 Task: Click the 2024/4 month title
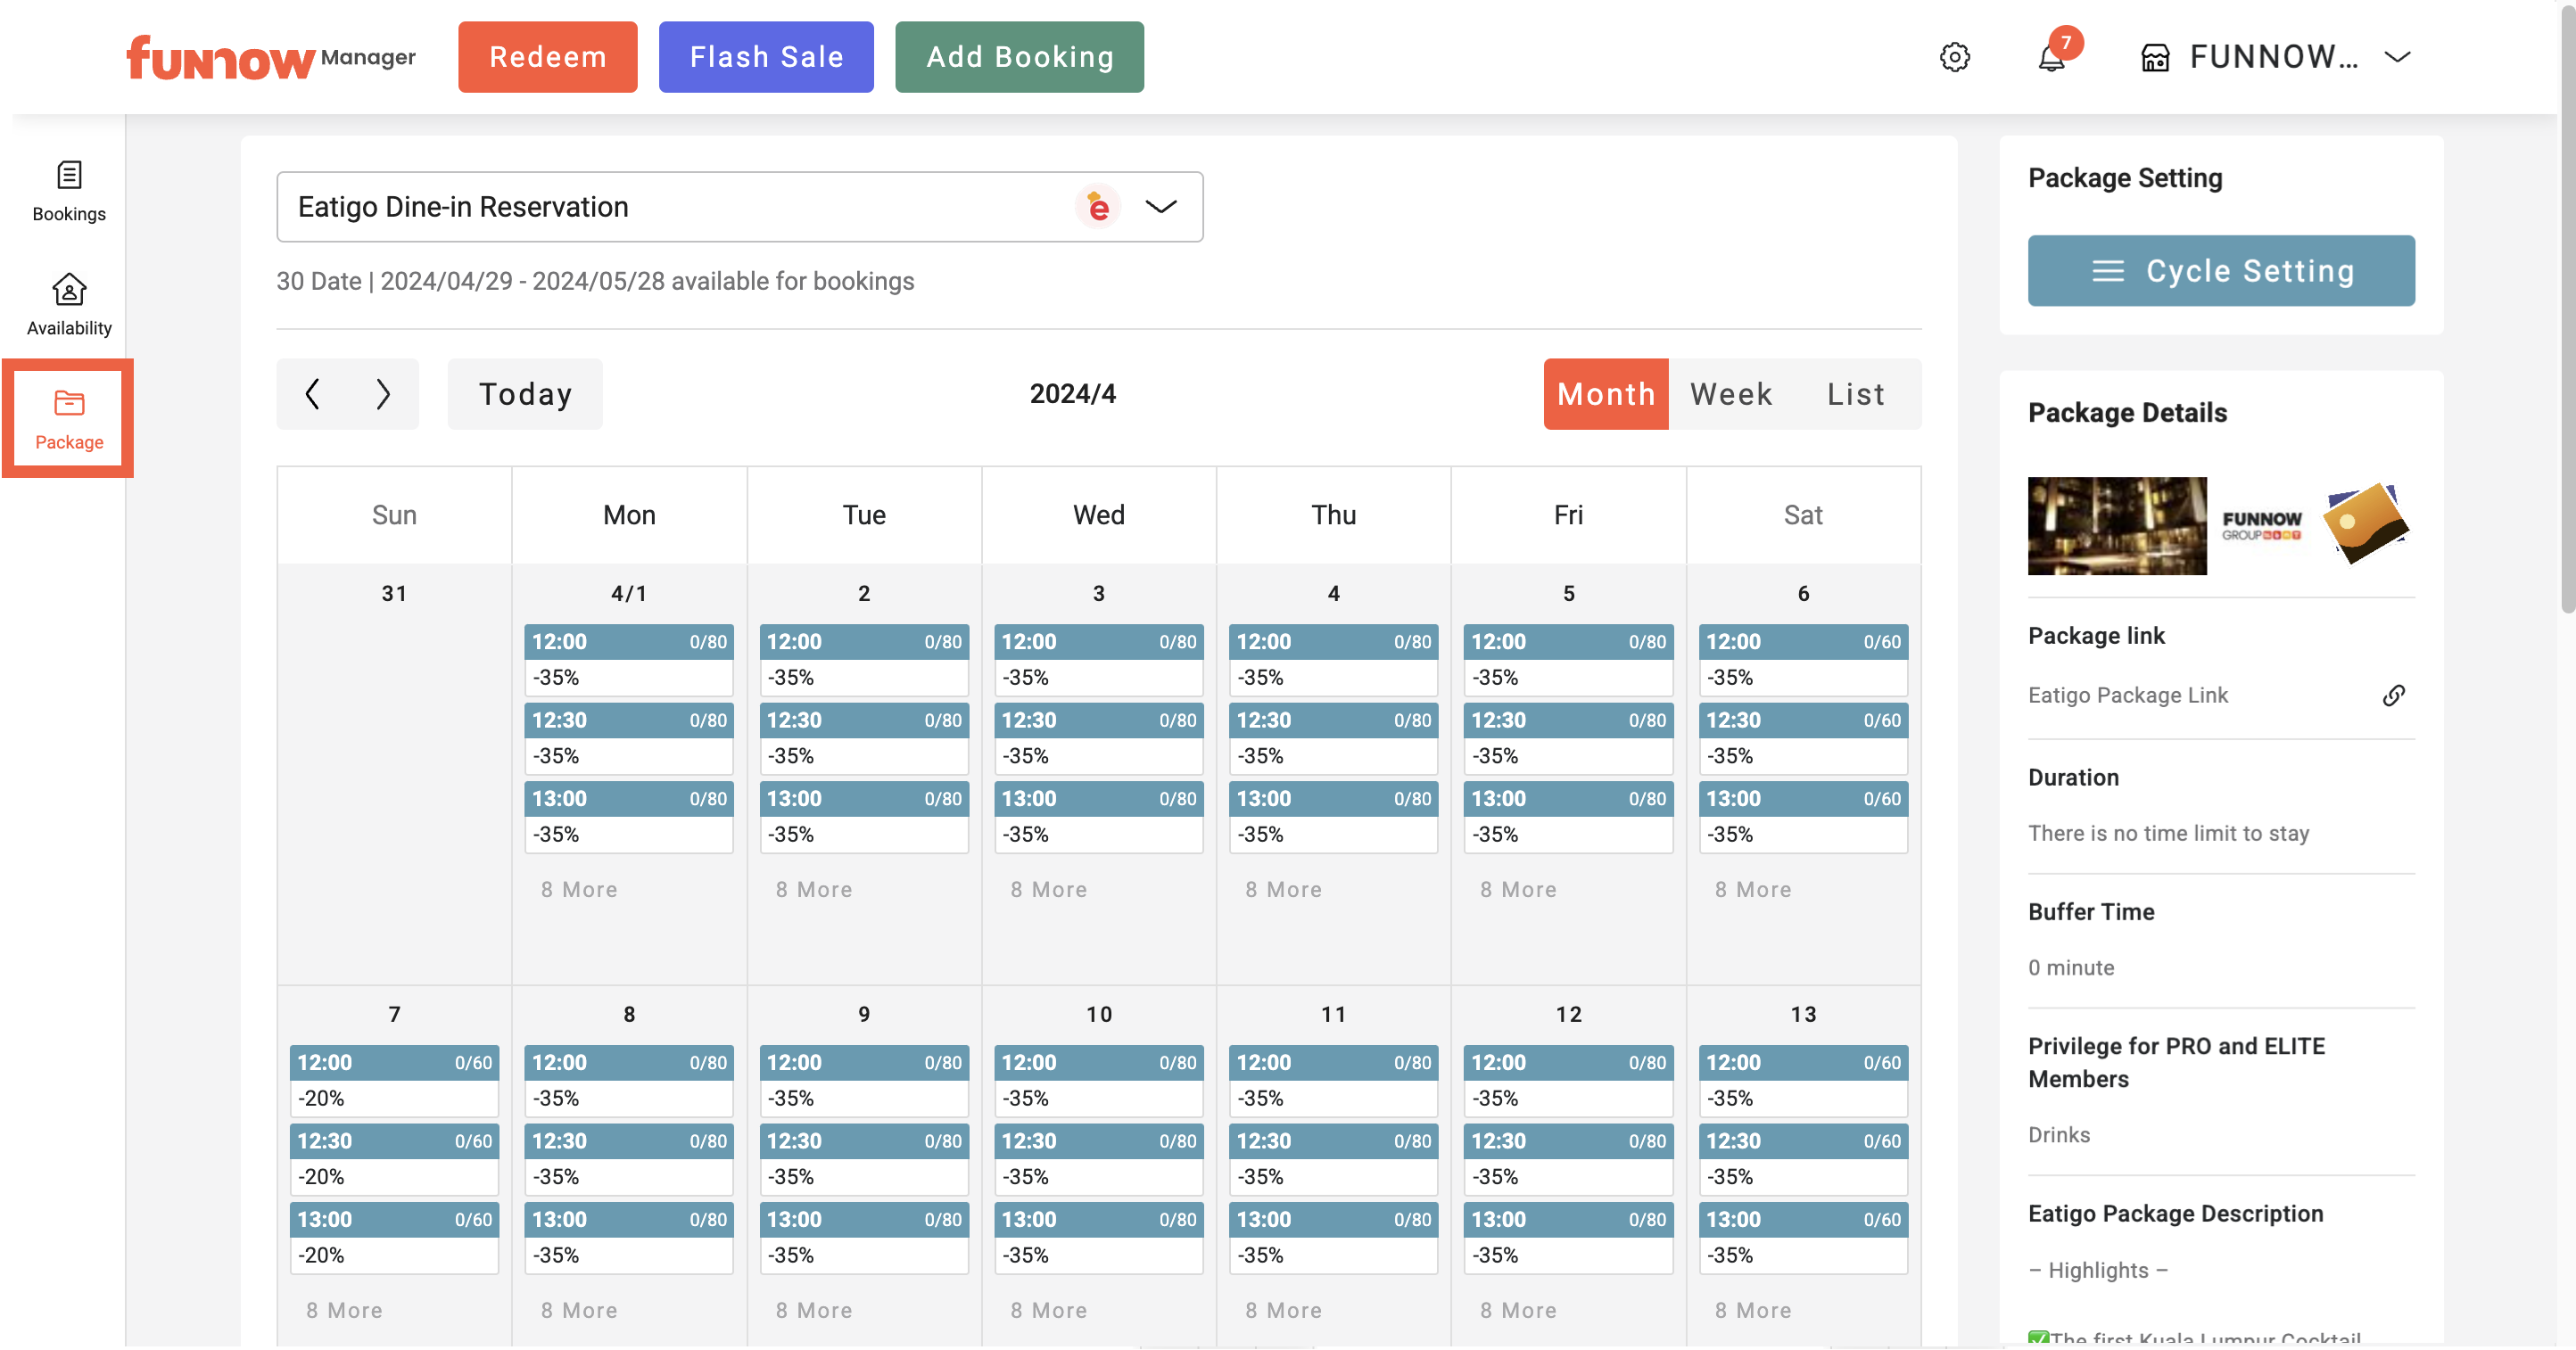coord(1072,394)
